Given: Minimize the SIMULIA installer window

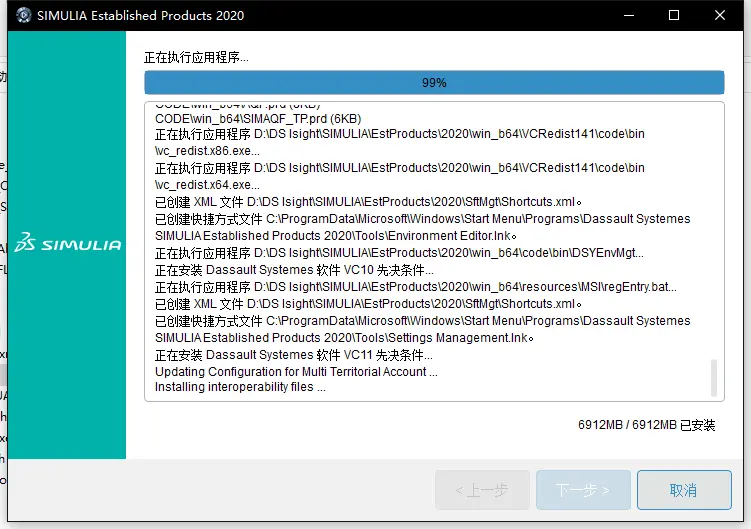Looking at the screenshot, I should click(x=629, y=15).
